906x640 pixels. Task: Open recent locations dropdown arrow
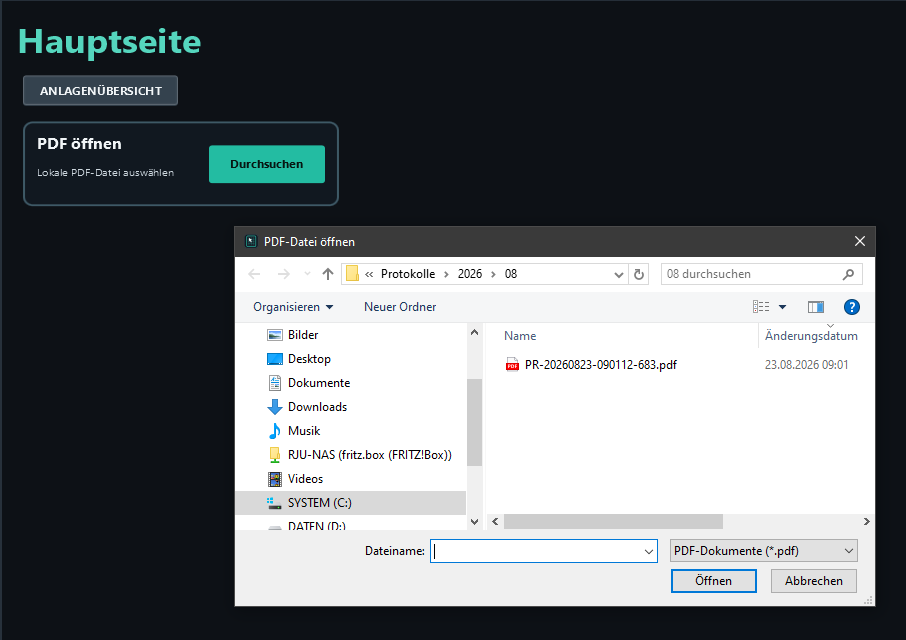pyautogui.click(x=307, y=274)
